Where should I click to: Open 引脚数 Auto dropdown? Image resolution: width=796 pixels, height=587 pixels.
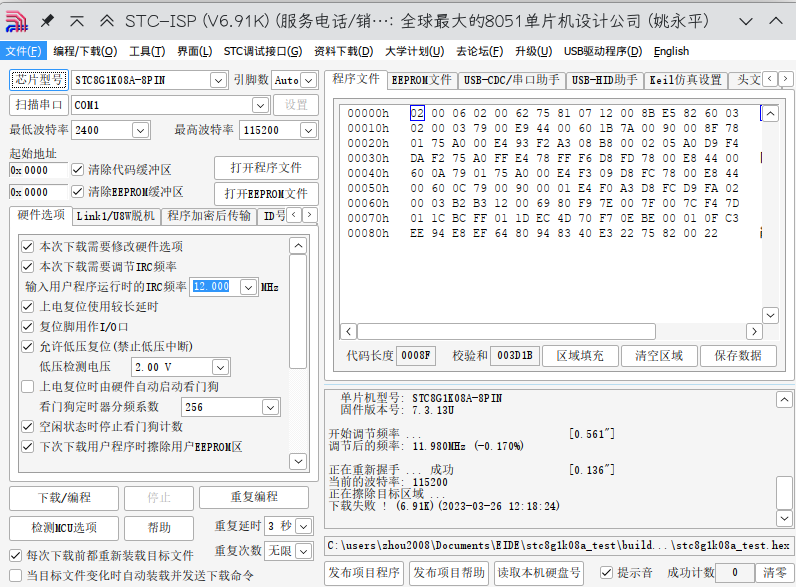click(x=308, y=80)
